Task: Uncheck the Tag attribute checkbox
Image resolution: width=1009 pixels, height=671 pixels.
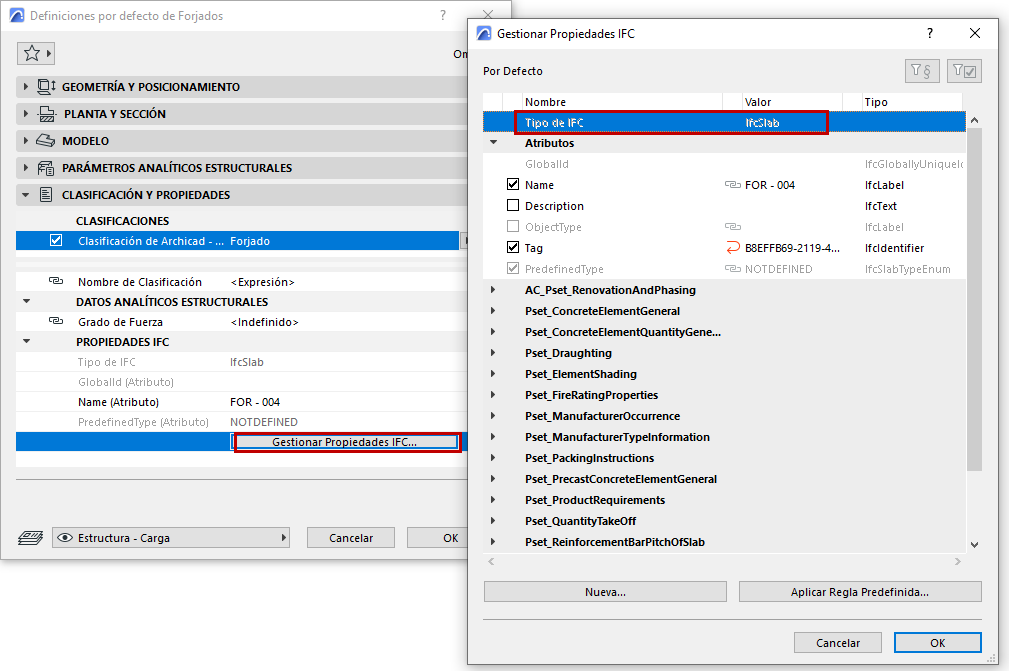Action: pos(513,247)
